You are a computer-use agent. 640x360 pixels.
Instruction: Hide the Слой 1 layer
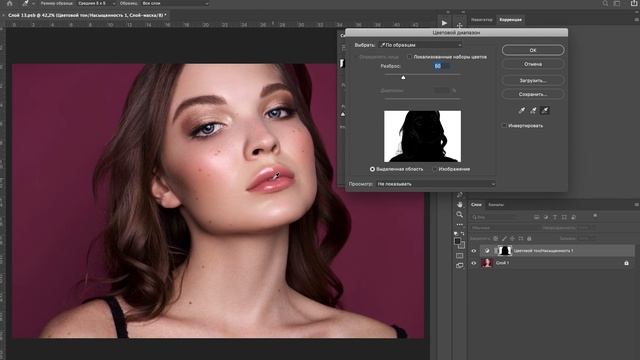point(474,263)
